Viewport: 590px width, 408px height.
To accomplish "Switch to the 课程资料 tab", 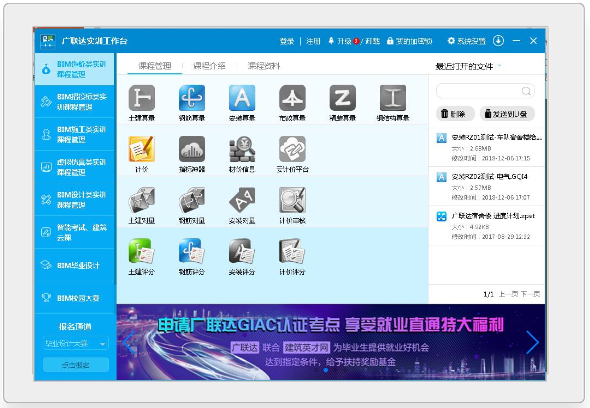I will 264,66.
